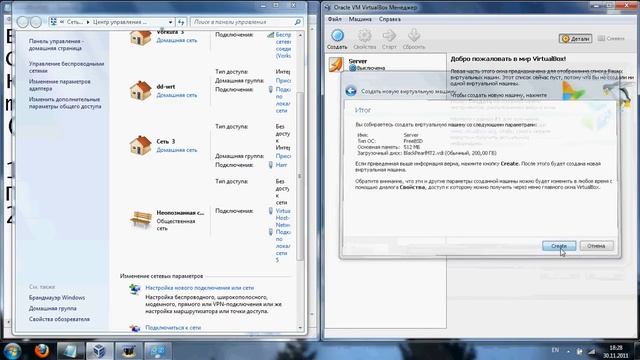The image size is (640, 360).
Task: Toggle the Детали view button
Action: point(576,38)
